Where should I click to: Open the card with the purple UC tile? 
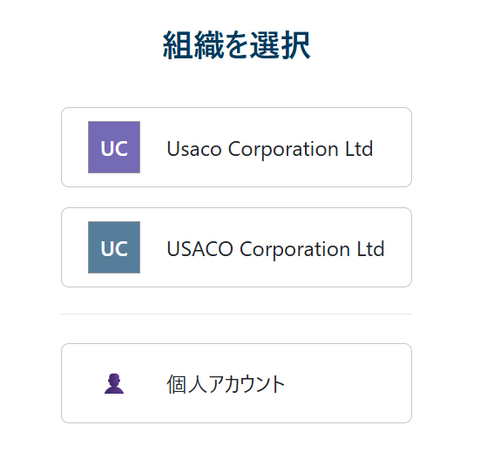click(x=236, y=147)
